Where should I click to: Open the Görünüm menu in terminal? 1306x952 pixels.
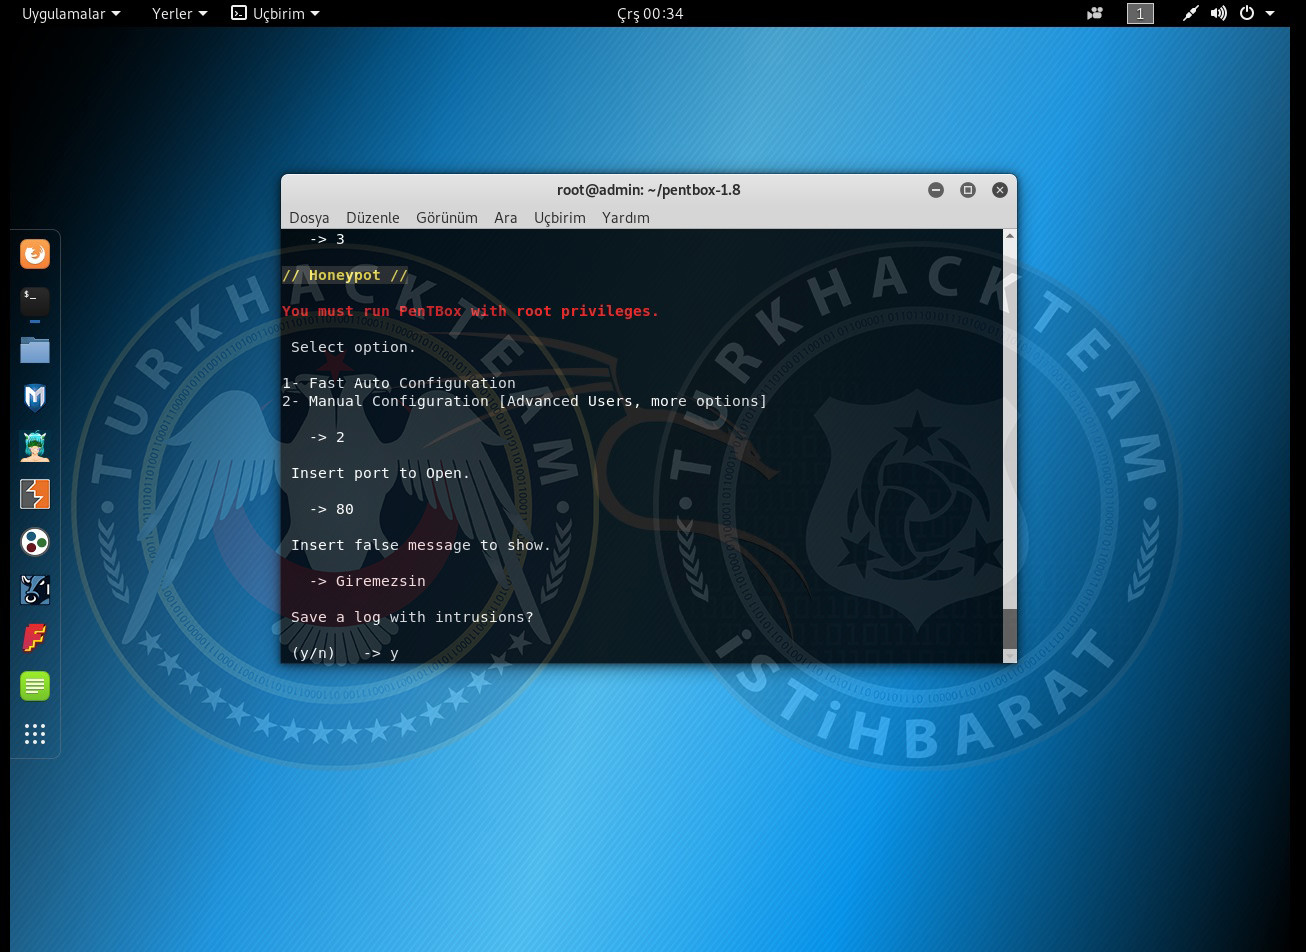click(x=447, y=217)
